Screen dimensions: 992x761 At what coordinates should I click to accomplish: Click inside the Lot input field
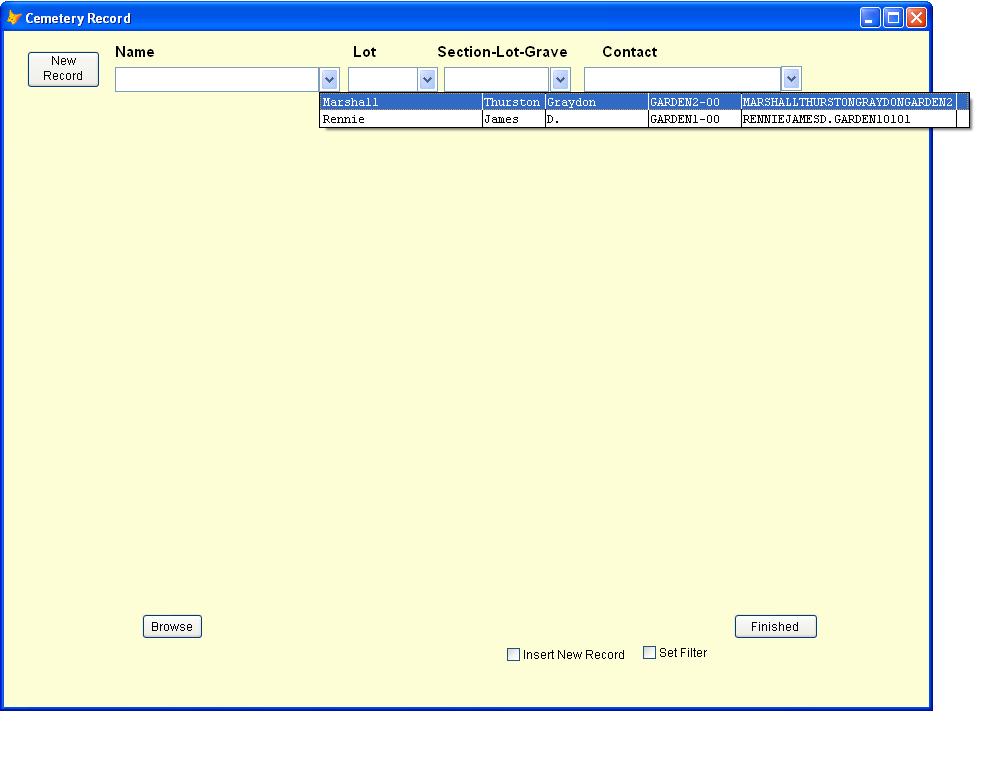[x=383, y=80]
